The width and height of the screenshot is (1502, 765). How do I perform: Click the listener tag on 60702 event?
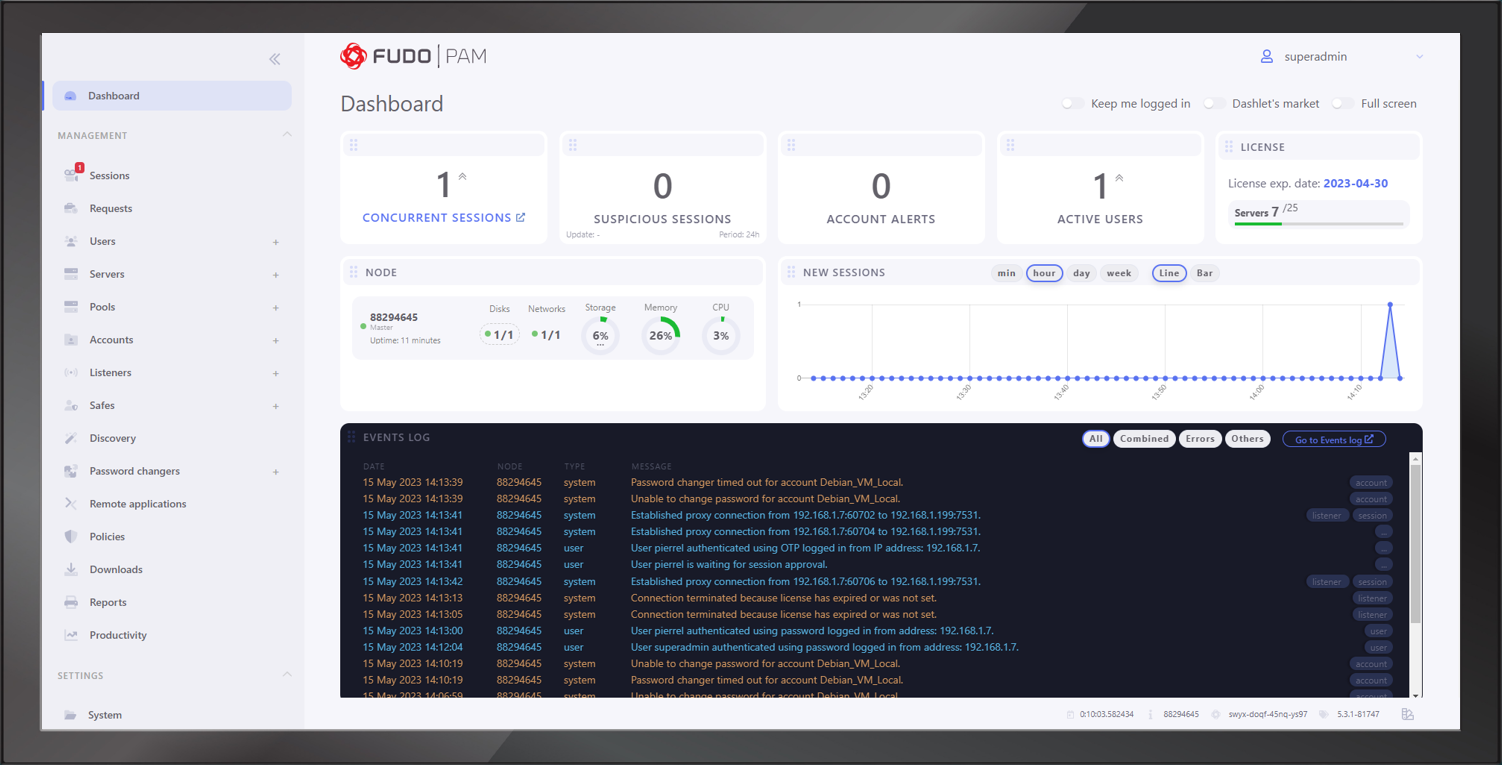pyautogui.click(x=1327, y=516)
